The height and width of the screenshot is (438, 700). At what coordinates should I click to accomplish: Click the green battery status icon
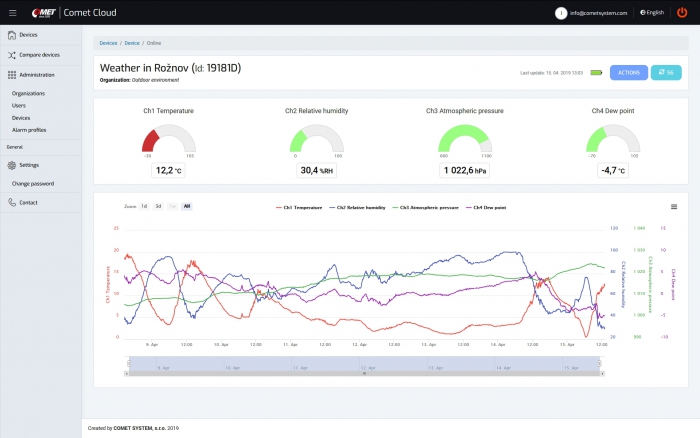pyautogui.click(x=596, y=73)
